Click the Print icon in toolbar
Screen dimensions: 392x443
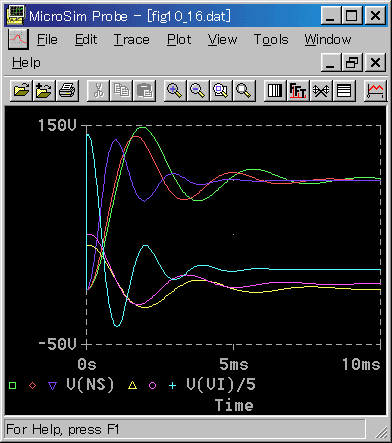tap(67, 90)
